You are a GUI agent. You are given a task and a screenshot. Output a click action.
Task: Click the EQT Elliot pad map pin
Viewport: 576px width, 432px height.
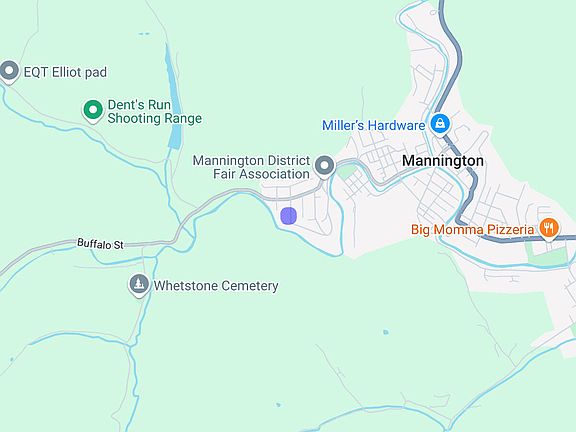click(9, 71)
